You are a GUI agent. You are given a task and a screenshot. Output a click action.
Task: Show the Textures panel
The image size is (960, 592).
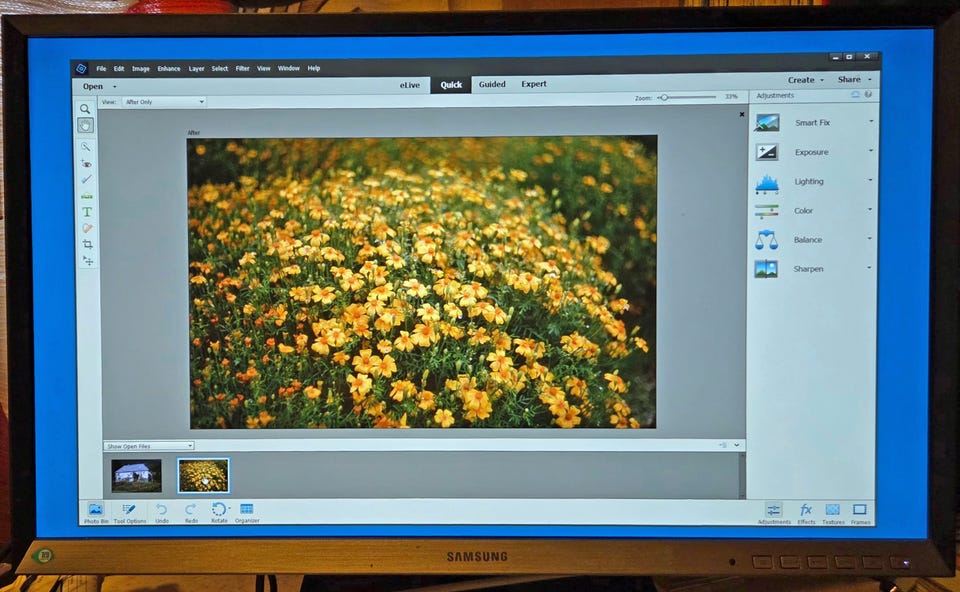pyautogui.click(x=833, y=513)
